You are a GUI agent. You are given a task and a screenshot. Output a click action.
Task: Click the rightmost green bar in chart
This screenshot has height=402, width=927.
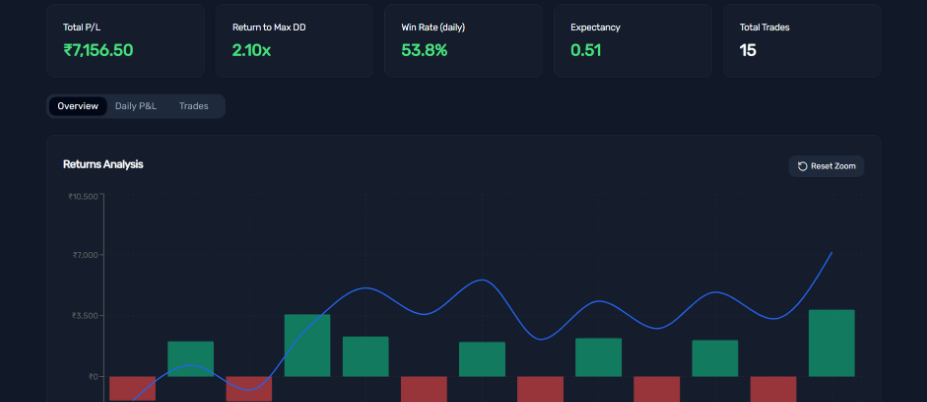831,343
